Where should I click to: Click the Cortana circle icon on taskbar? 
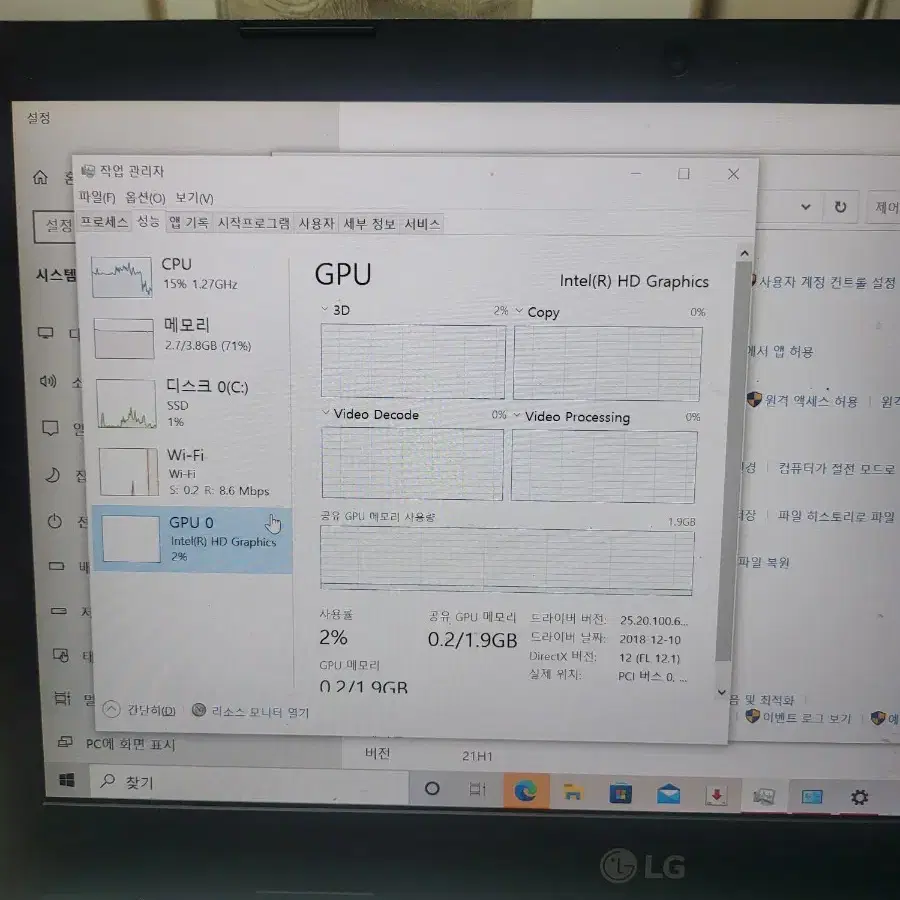(x=432, y=789)
